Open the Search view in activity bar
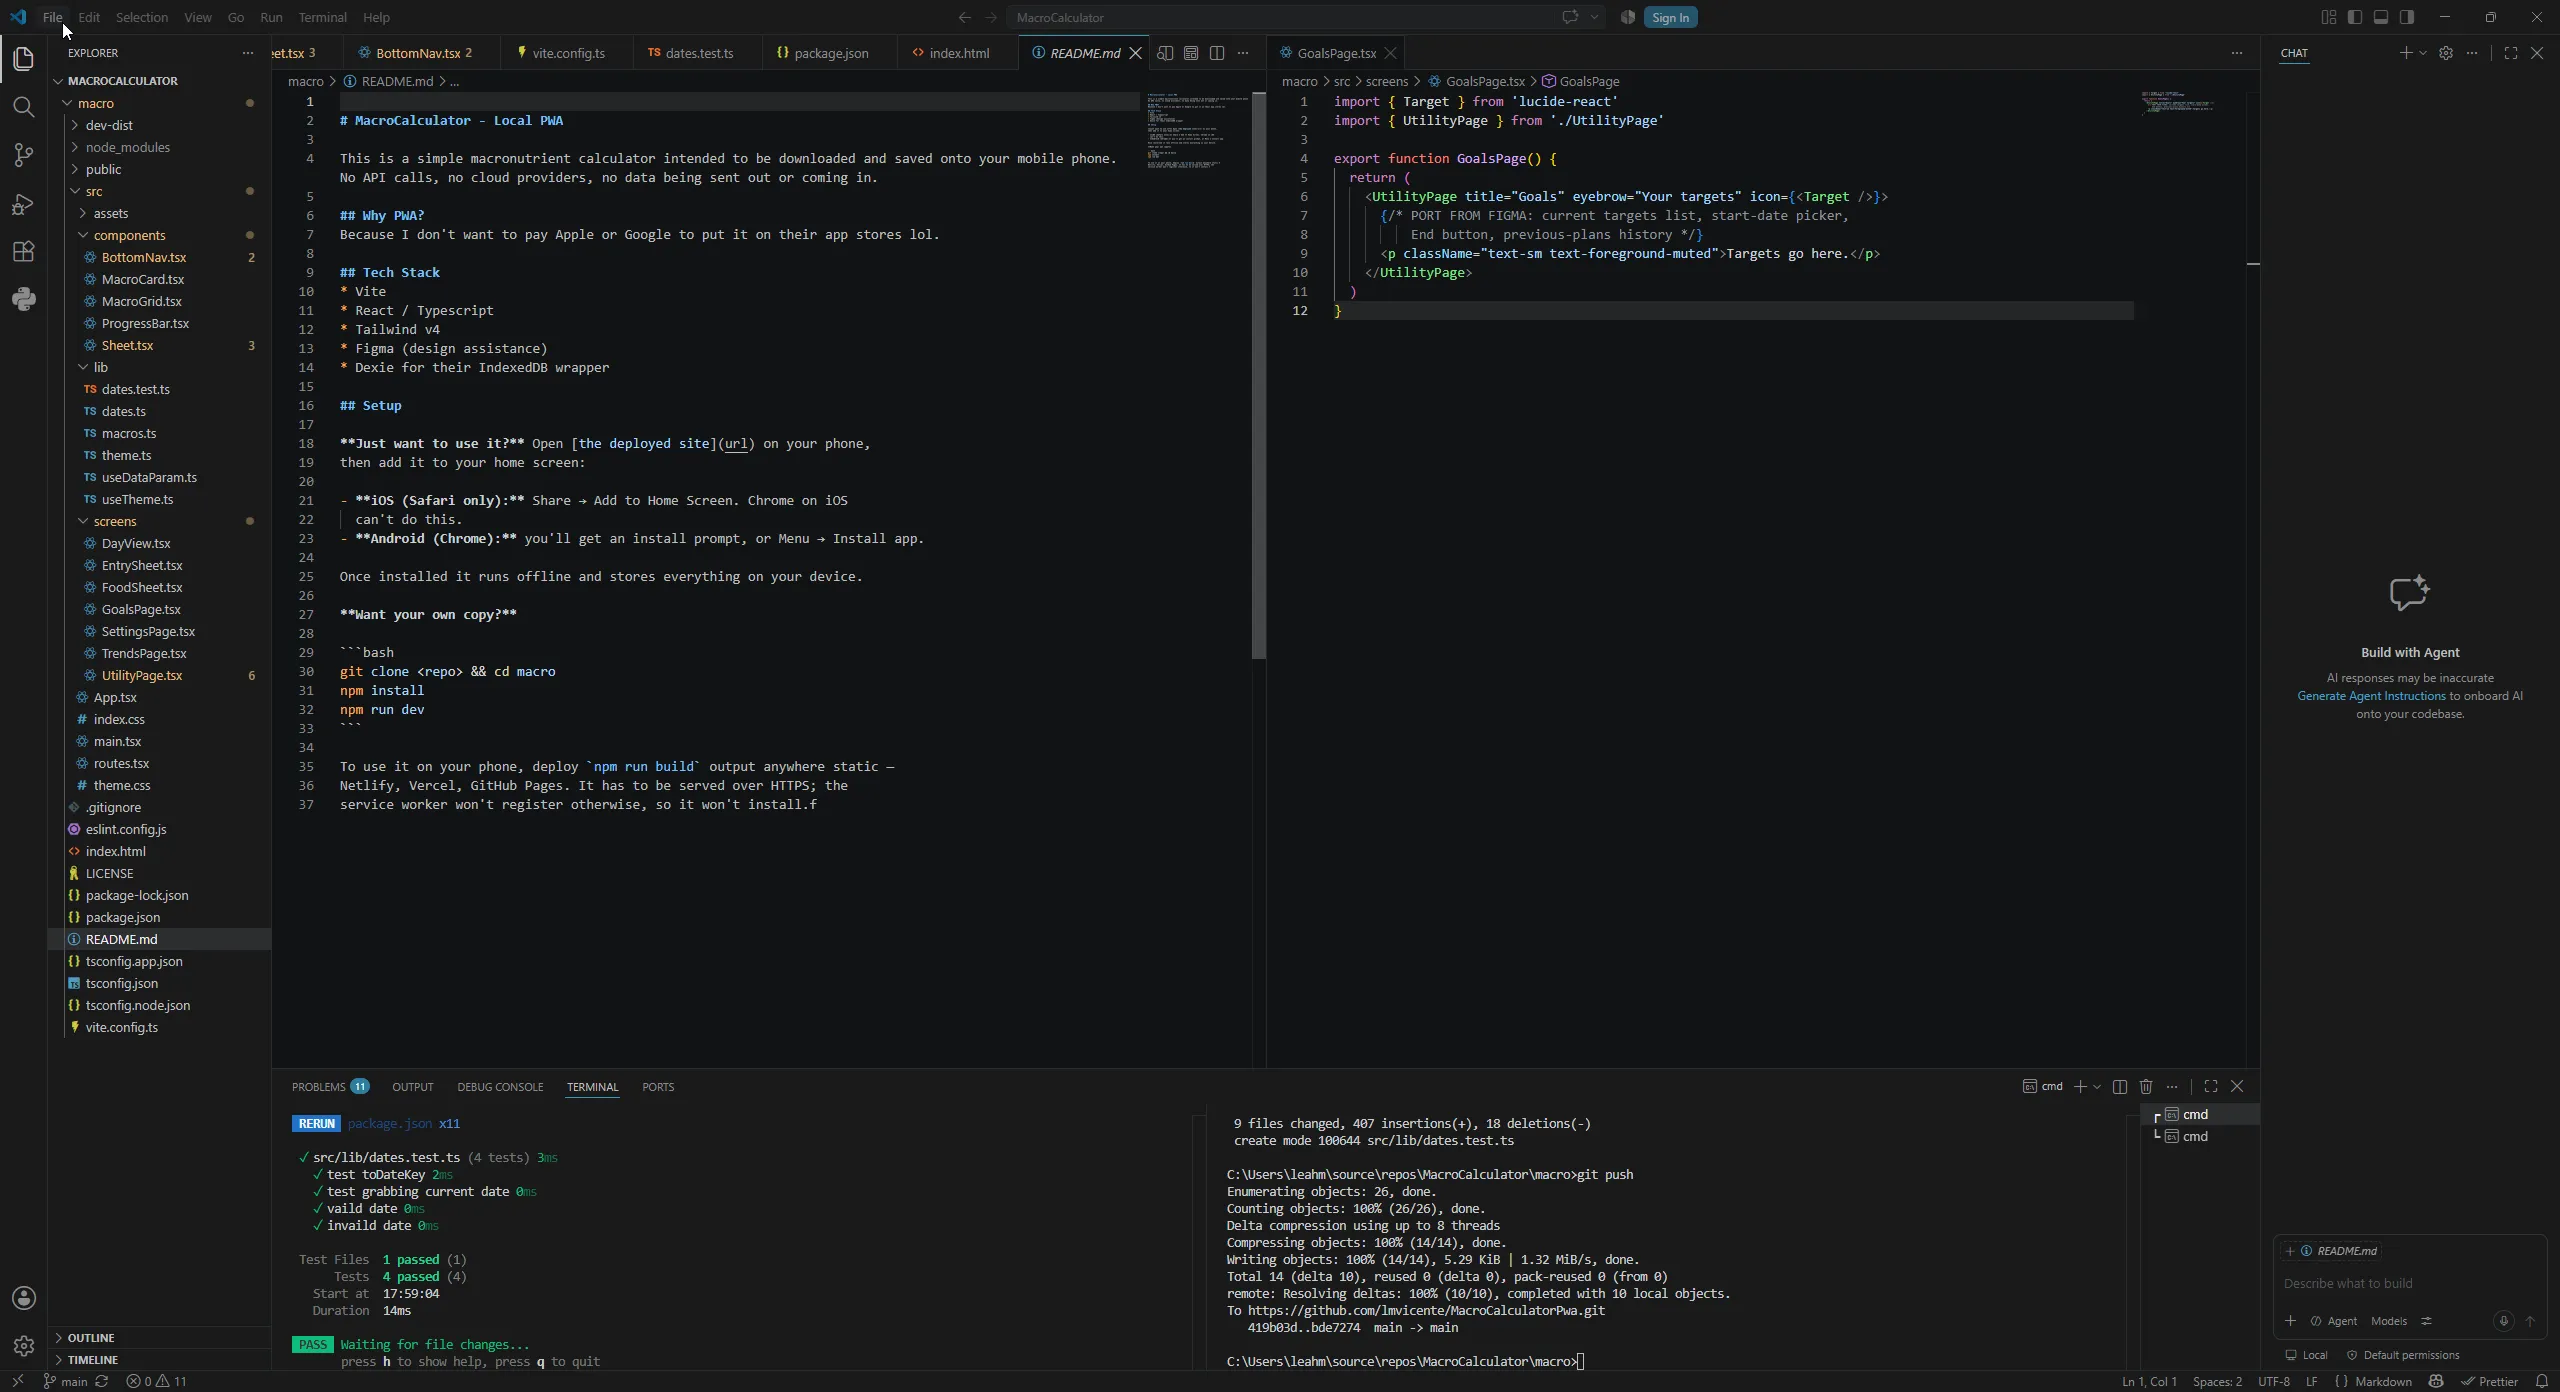 pos(24,106)
